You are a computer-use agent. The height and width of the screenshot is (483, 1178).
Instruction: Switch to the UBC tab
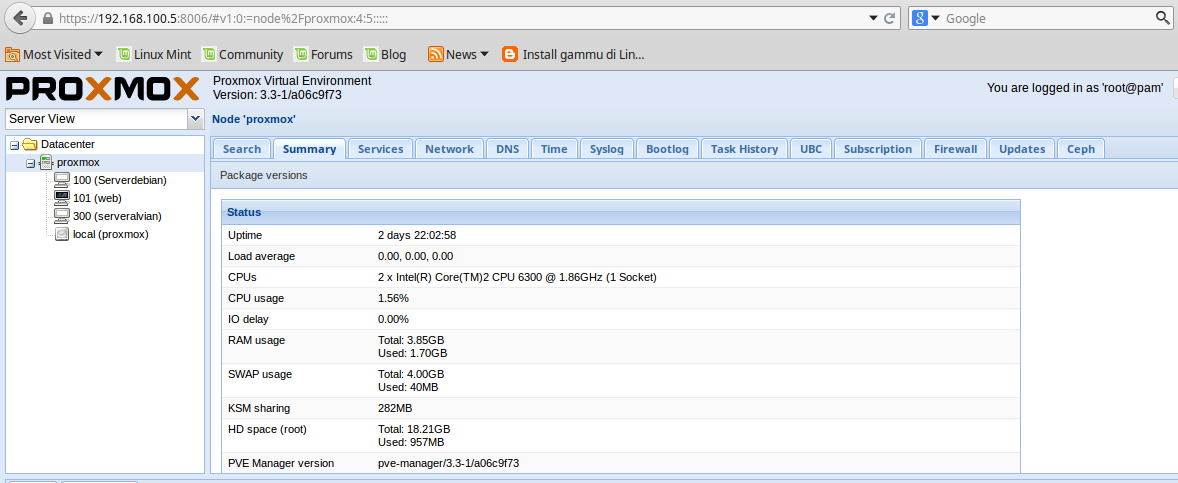[811, 149]
